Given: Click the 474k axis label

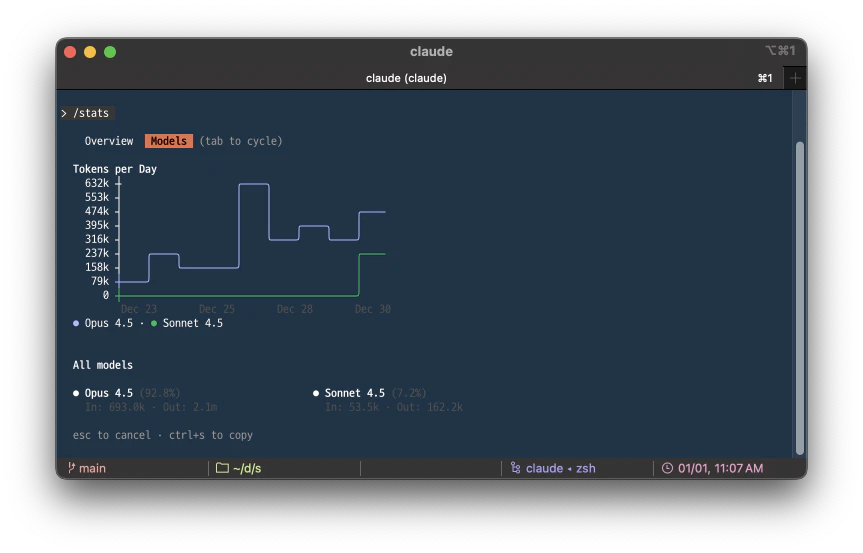Looking at the screenshot, I should point(97,211).
